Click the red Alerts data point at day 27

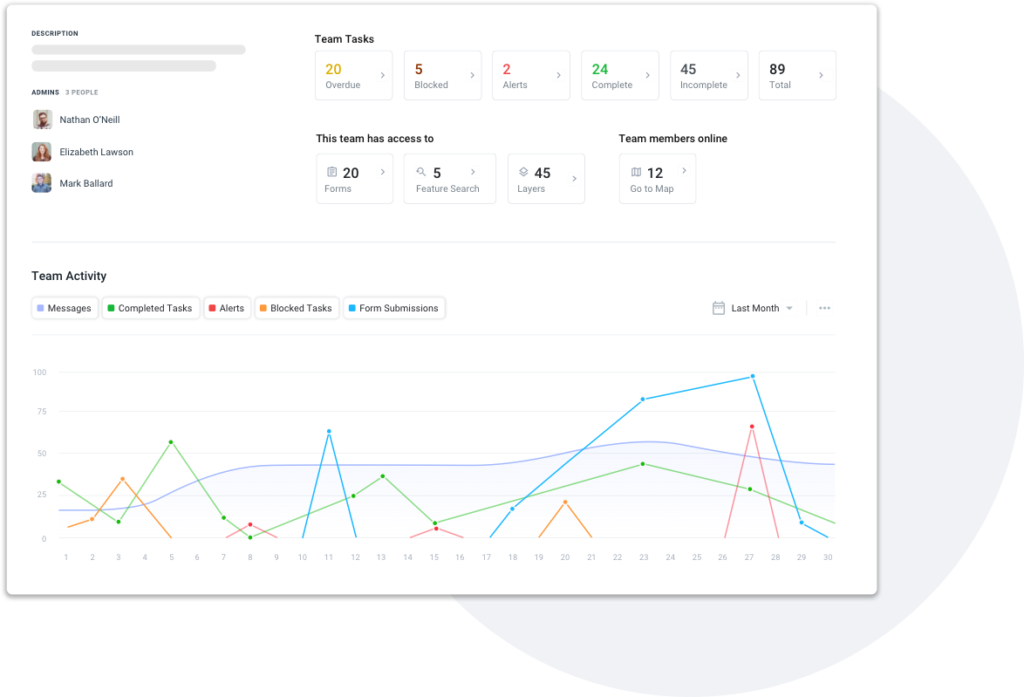752,427
